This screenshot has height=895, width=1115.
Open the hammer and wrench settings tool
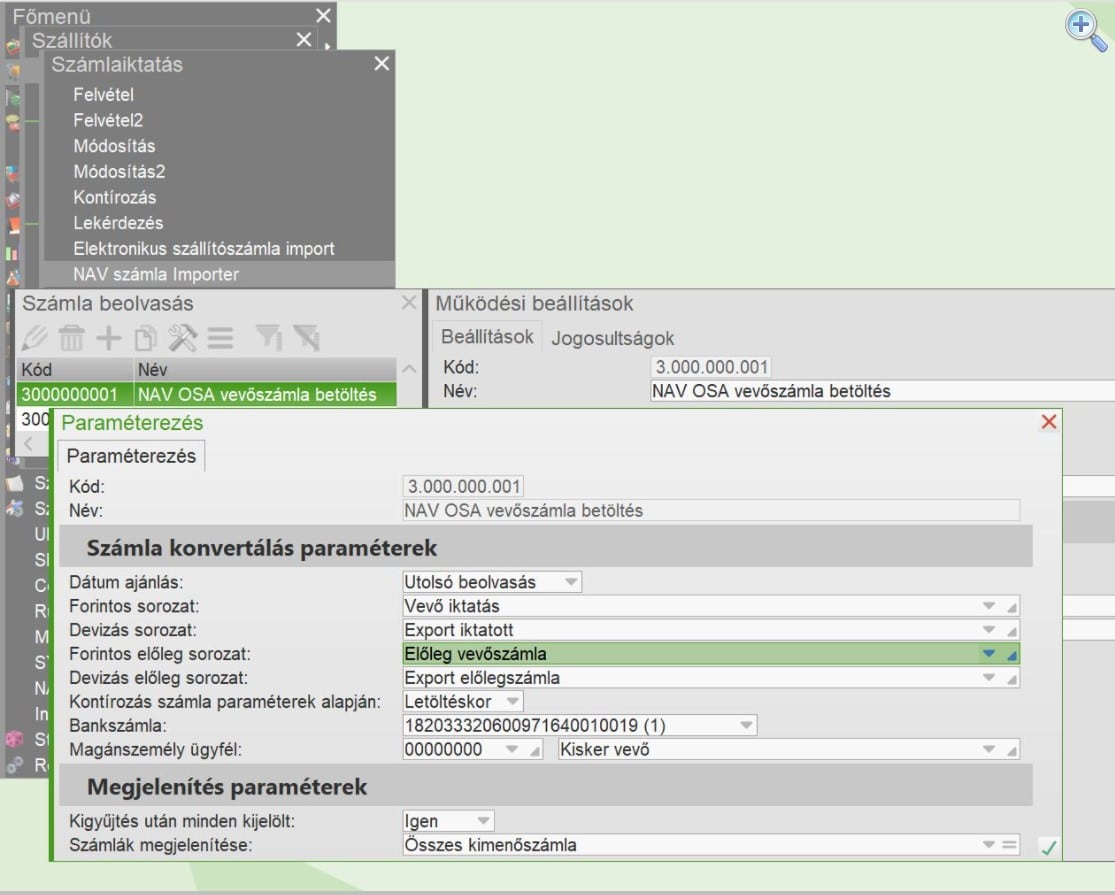click(183, 338)
